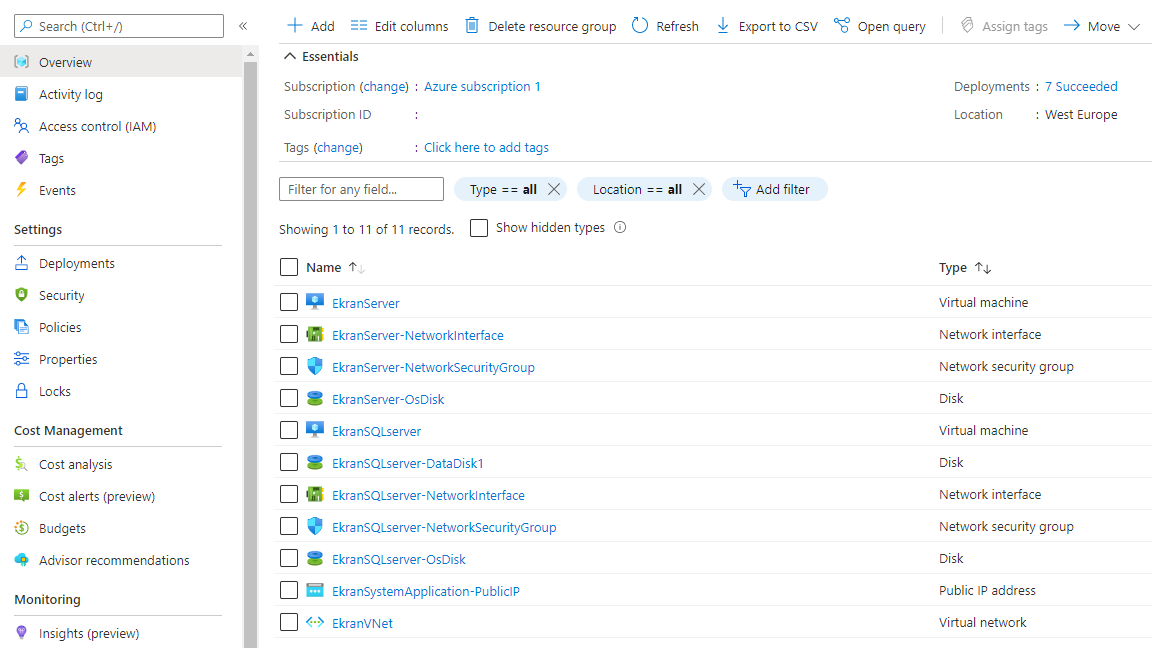Collapse the Essentials section
Image resolution: width=1152 pixels, height=648 pixels.
pyautogui.click(x=291, y=57)
